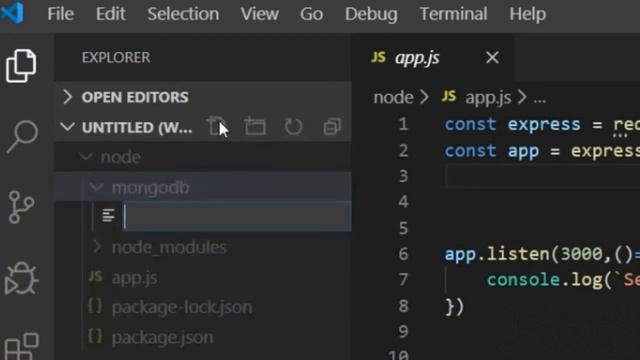The height and width of the screenshot is (360, 640).
Task: Click line number 1 in the gutter
Action: coord(403,124)
